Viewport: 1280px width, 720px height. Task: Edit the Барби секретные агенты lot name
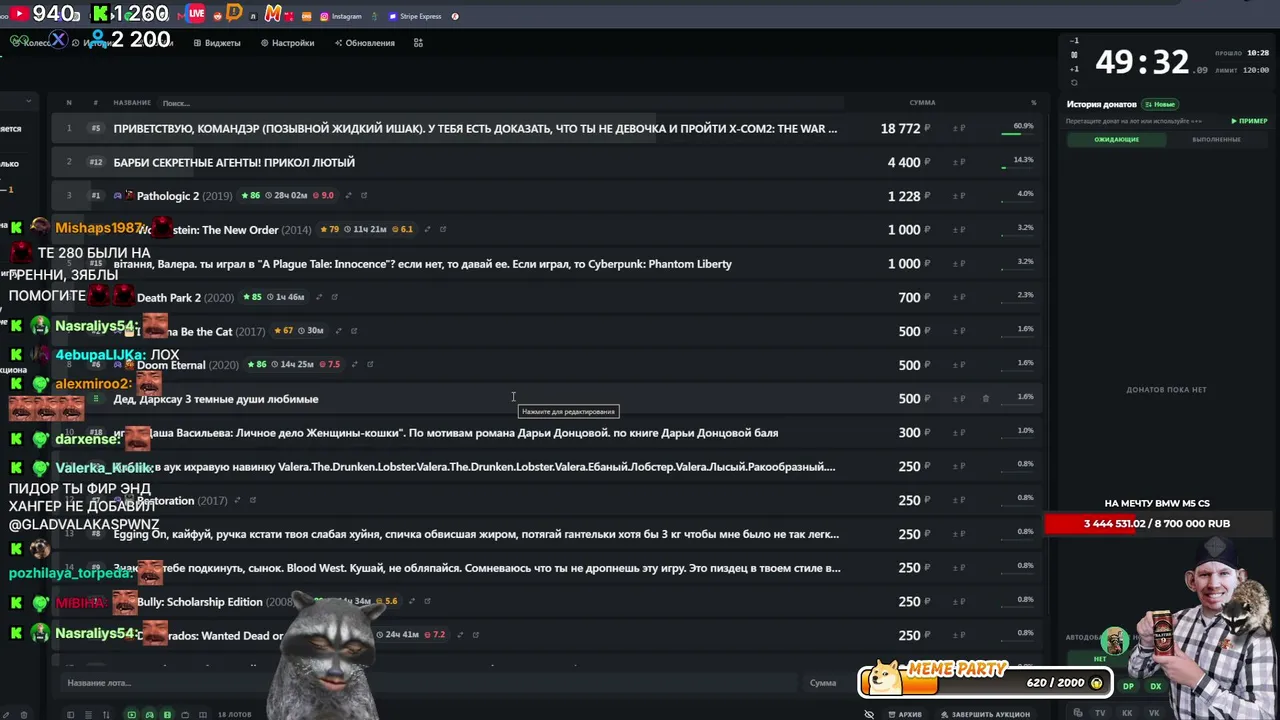[x=234, y=162]
